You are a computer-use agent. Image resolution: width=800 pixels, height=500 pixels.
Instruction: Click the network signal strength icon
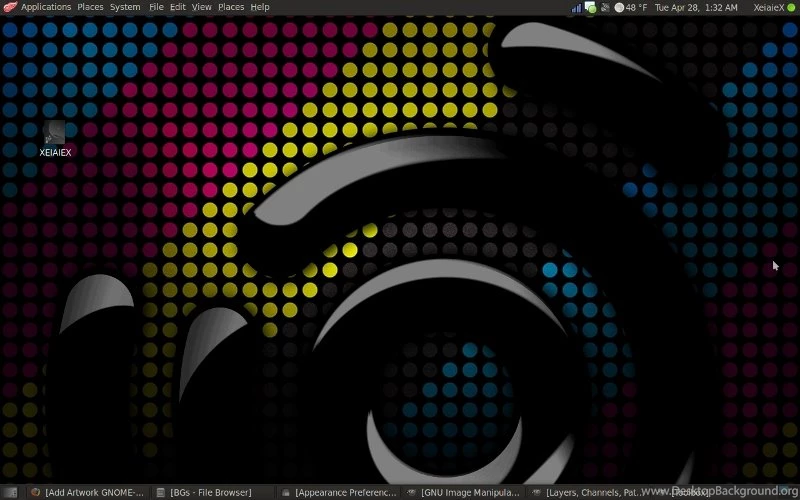[577, 7]
